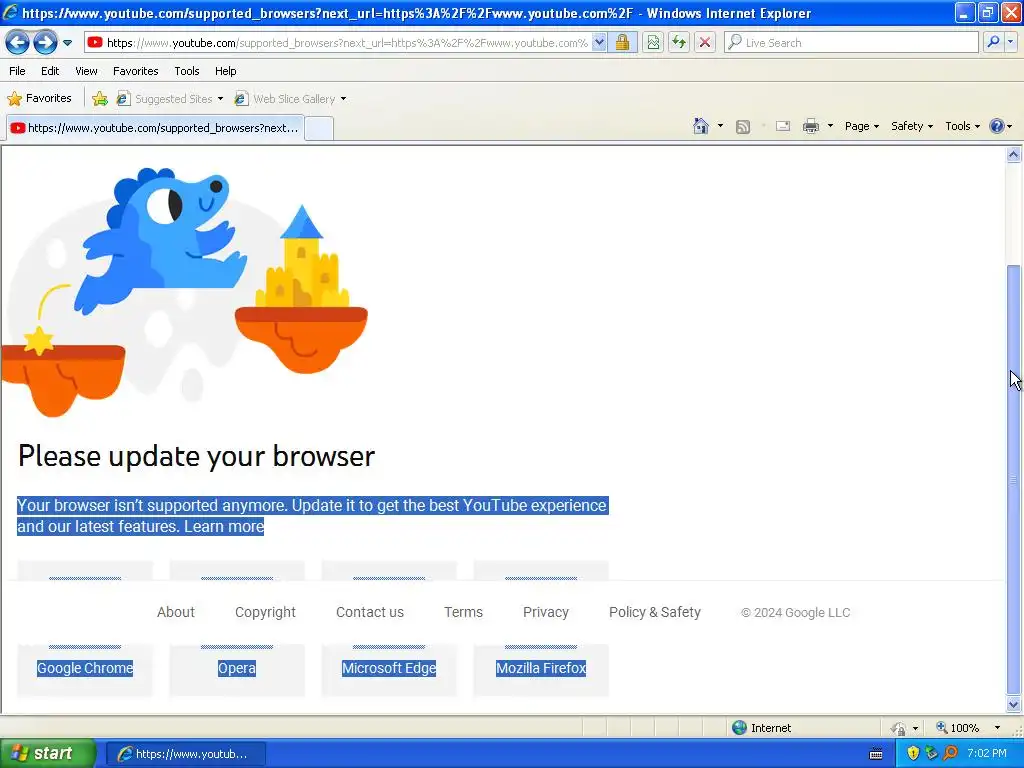Click the vertical scrollbar down arrow
The width and height of the screenshot is (1024, 768).
pos(1014,704)
